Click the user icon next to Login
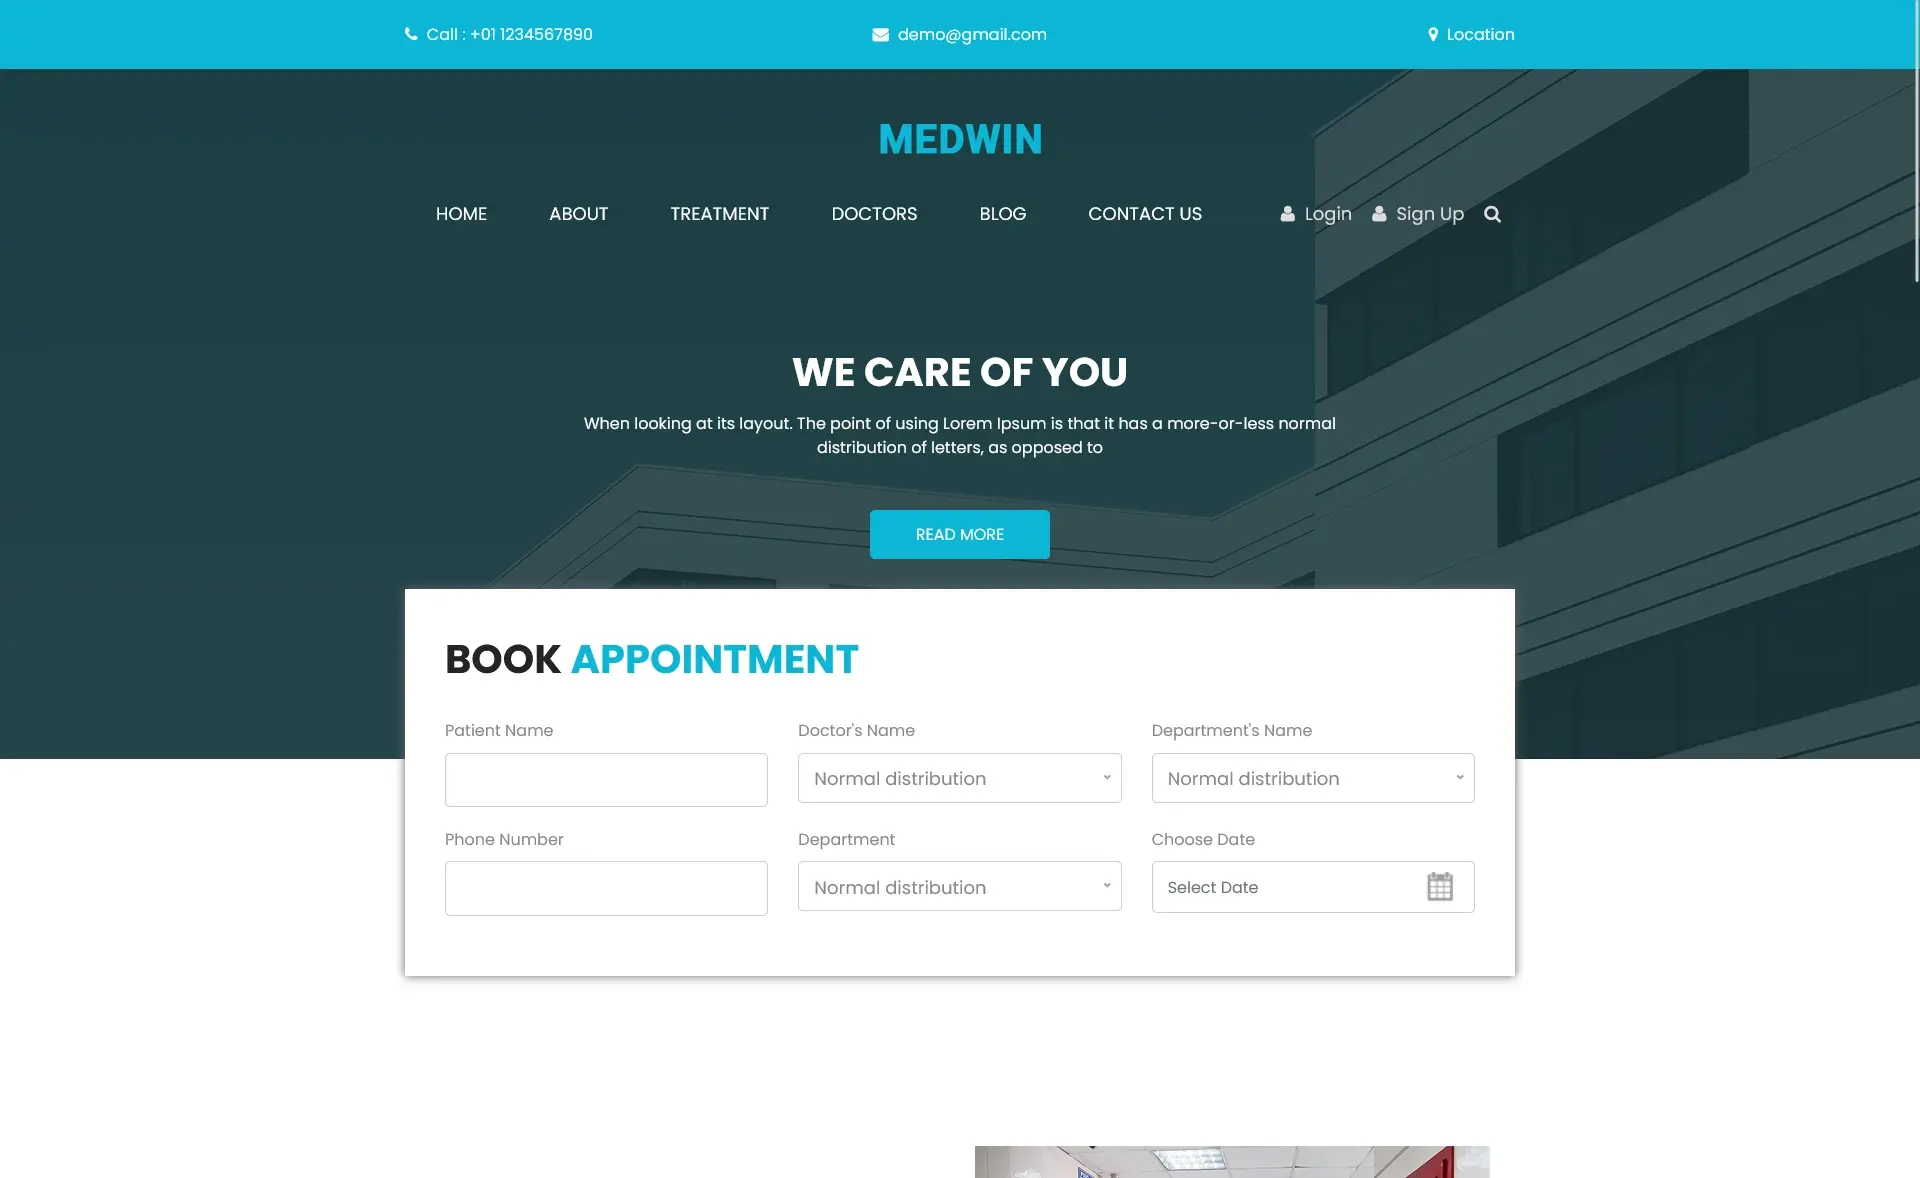Image resolution: width=1920 pixels, height=1178 pixels. coord(1288,213)
